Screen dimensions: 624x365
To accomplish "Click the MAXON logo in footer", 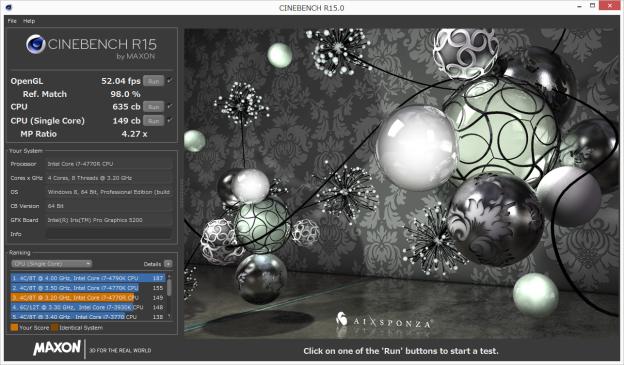I will pos(57,348).
